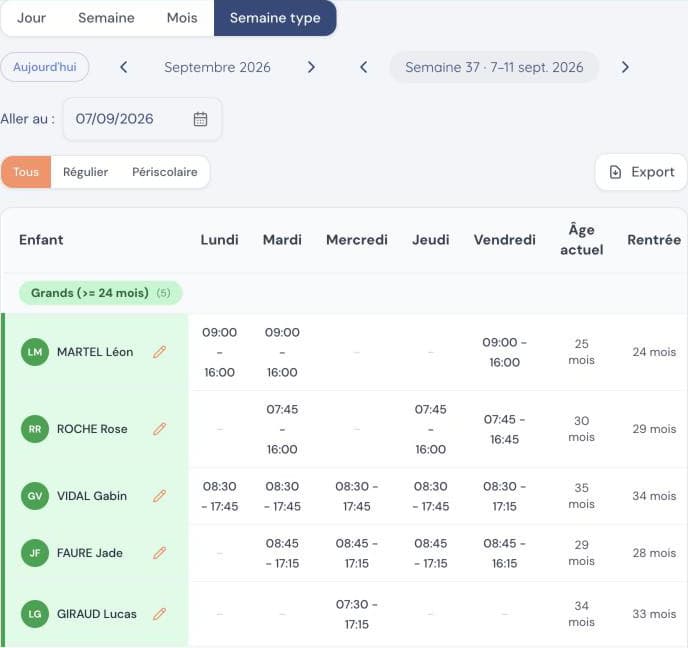Click the RR avatar of ROCHE Rose

[35, 429]
